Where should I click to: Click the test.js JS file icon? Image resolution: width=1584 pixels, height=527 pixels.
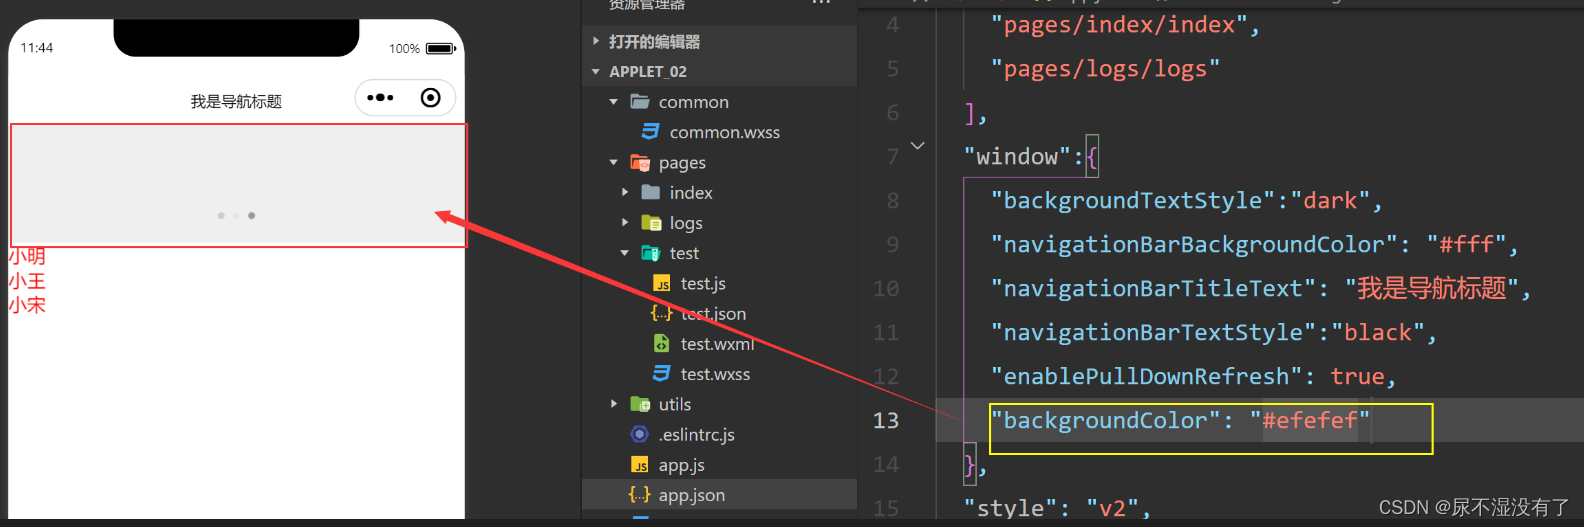pyautogui.click(x=662, y=284)
